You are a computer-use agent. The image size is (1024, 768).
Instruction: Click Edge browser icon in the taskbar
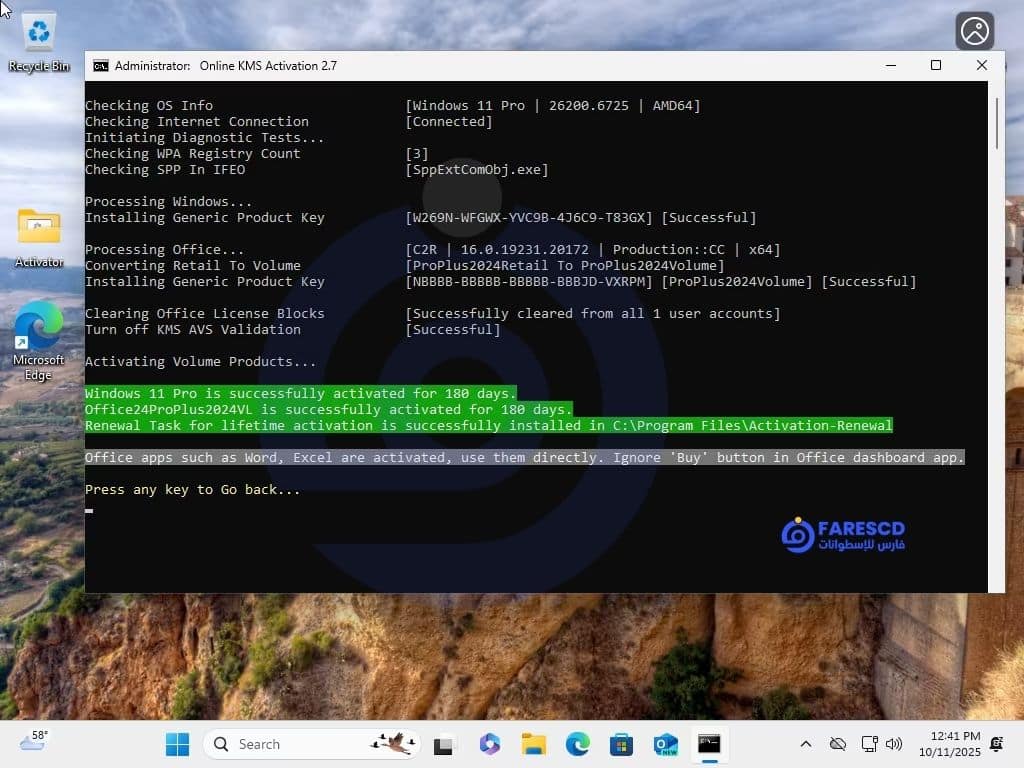[577, 744]
